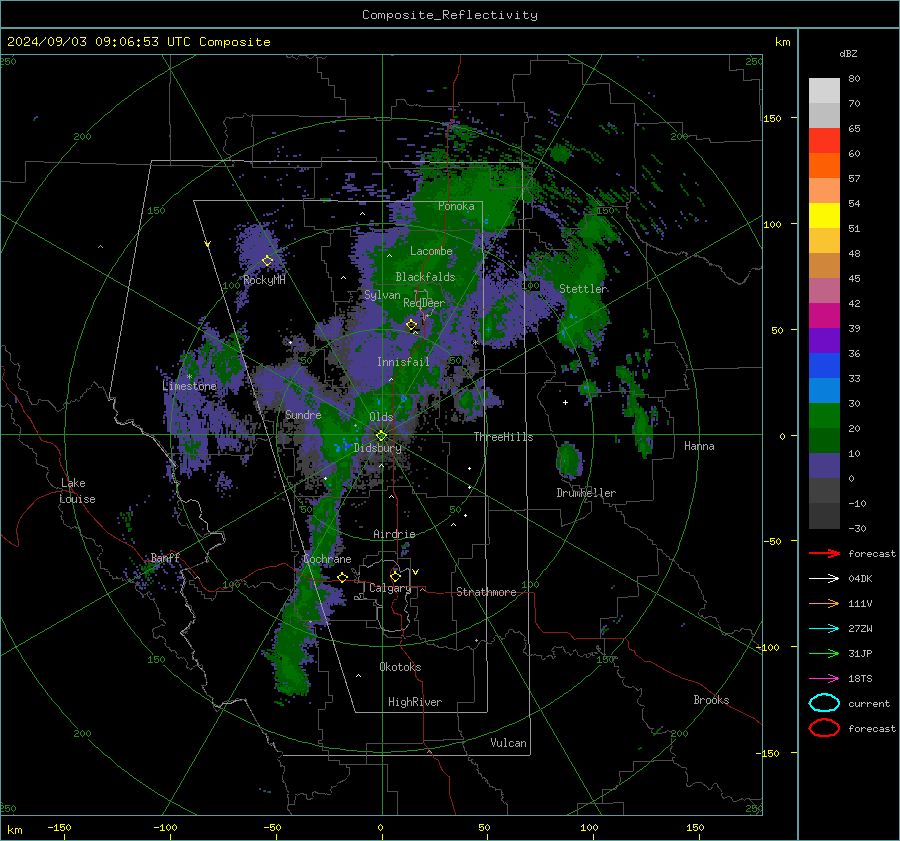
Task: Click the Olds city label
Action: pyautogui.click(x=381, y=417)
